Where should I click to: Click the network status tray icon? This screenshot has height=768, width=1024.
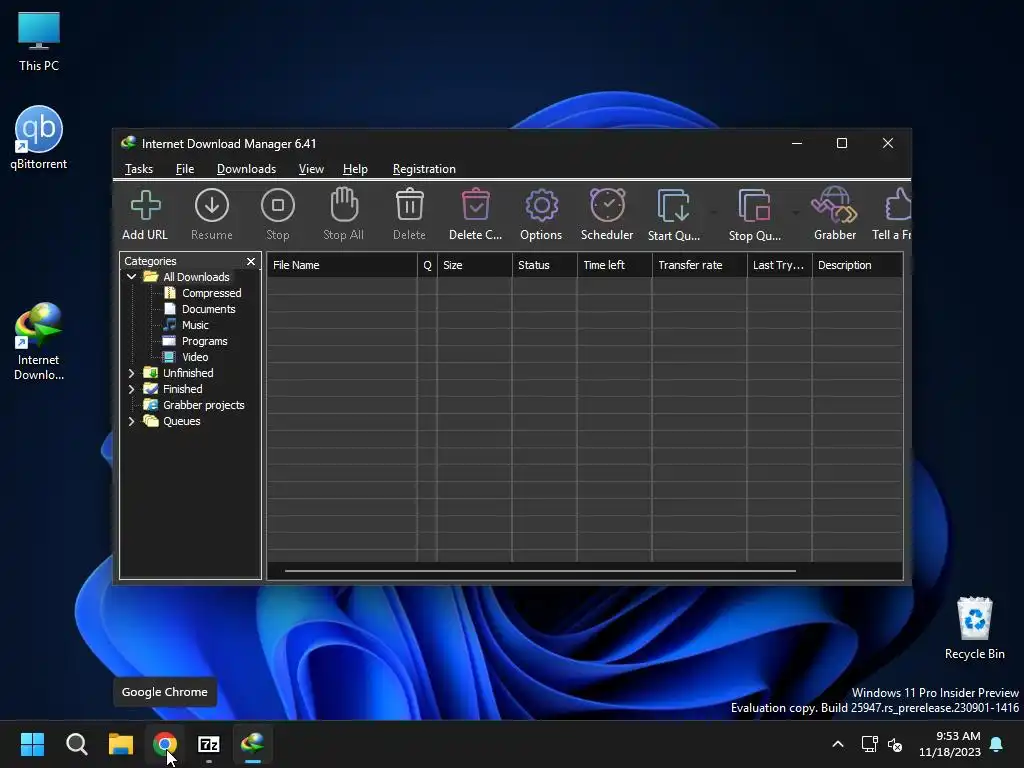pos(869,744)
